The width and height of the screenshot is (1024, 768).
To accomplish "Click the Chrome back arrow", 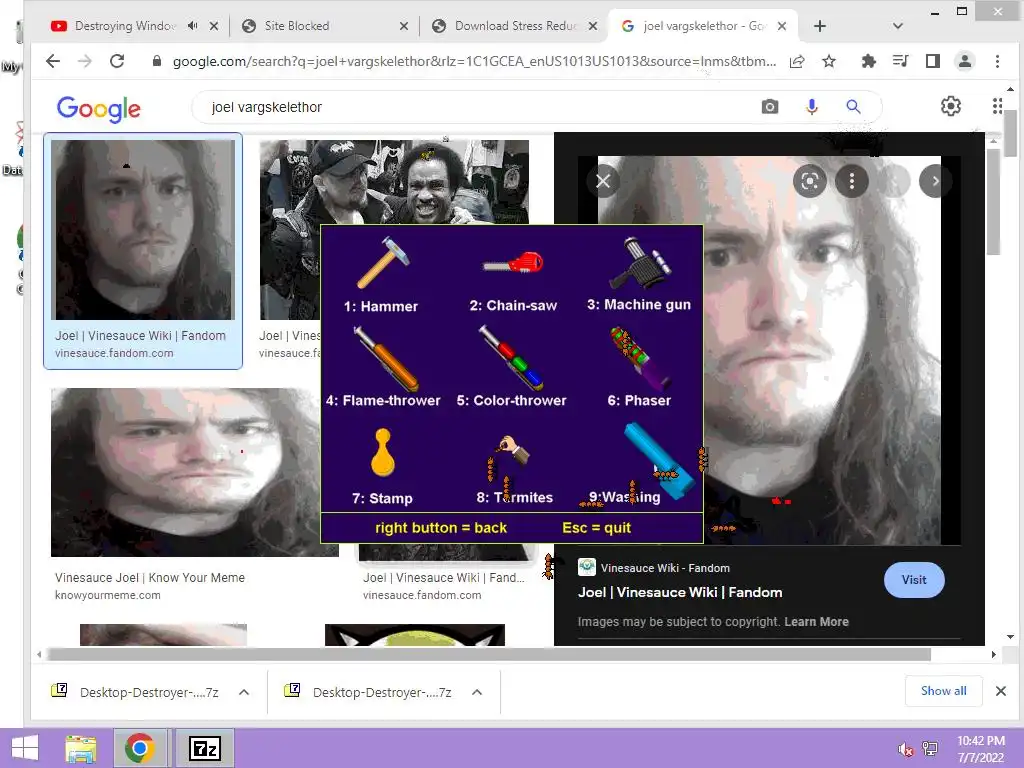I will 53,61.
